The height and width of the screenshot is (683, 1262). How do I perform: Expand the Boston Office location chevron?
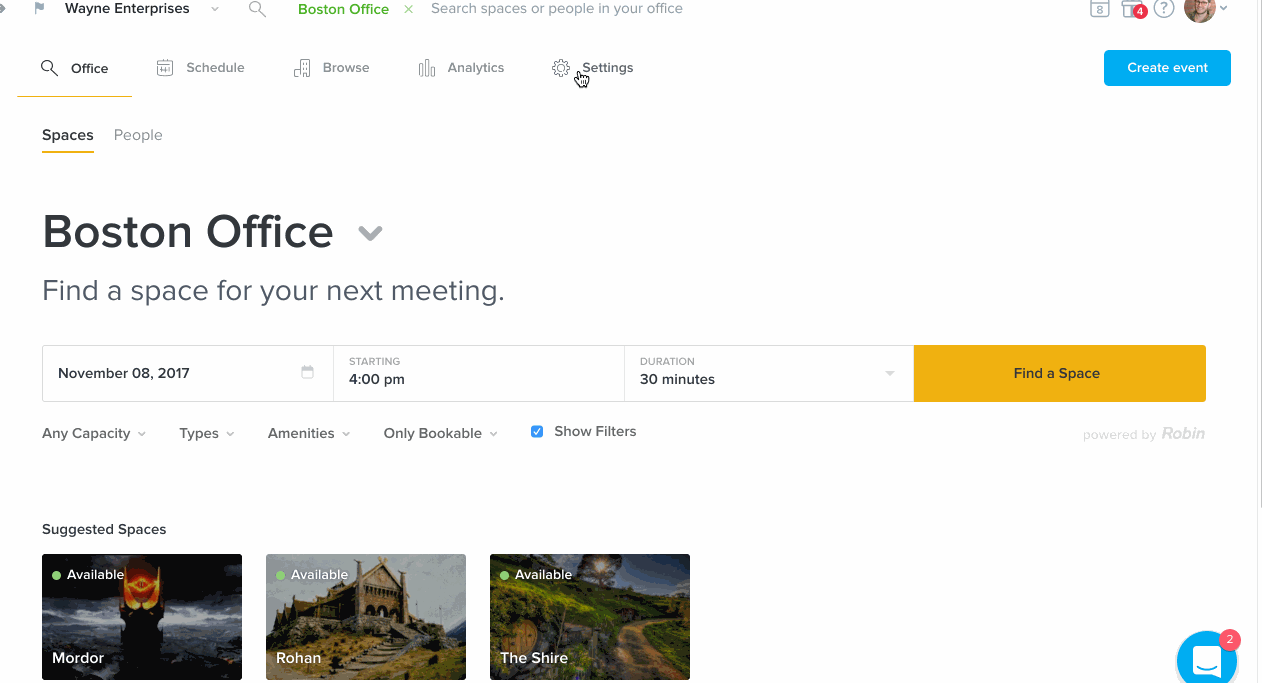pos(370,234)
